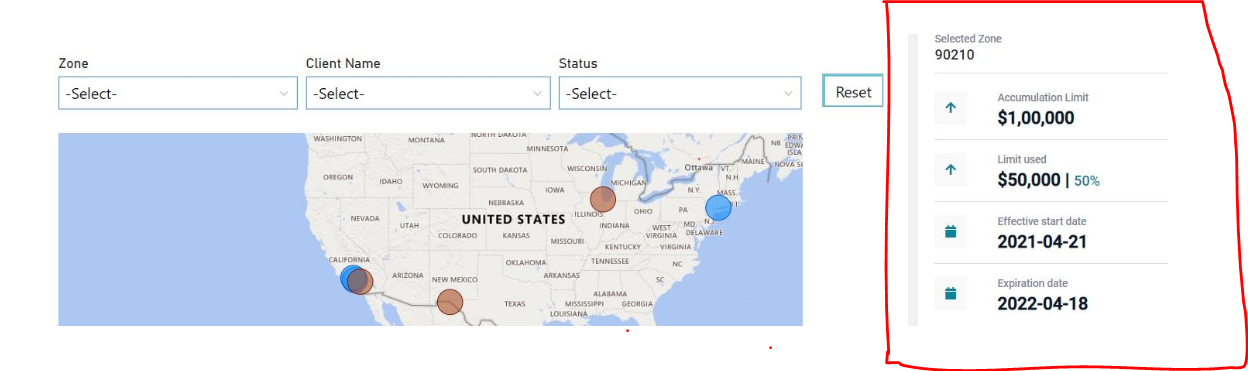1248x371 pixels.
Task: Click the Effective start date label
Action: (1041, 222)
